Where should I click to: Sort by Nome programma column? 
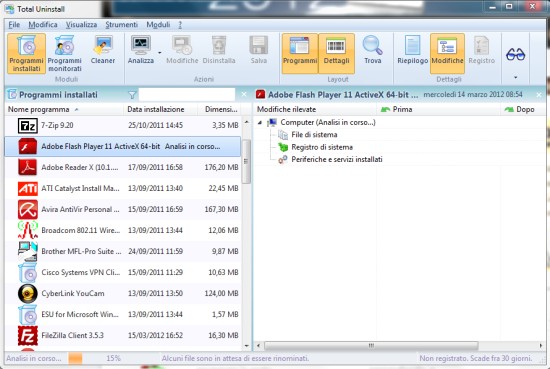(64, 109)
